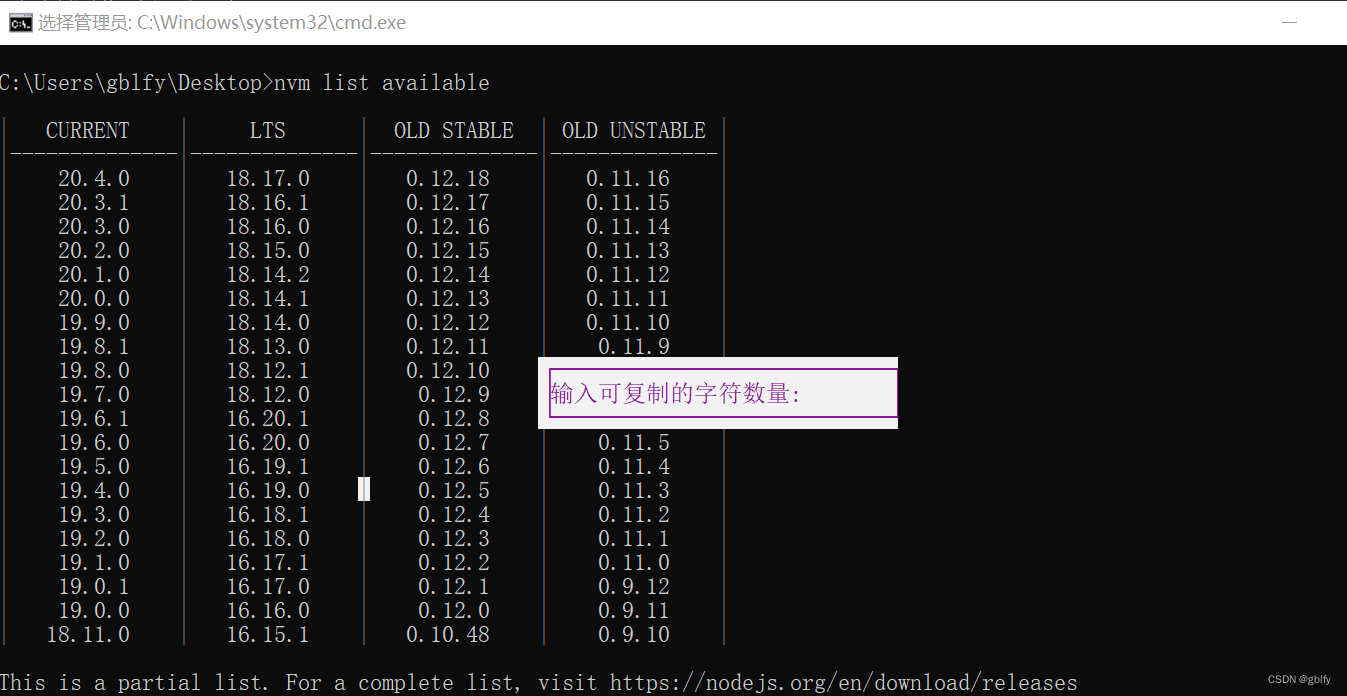This screenshot has width=1347, height=696.
Task: Select old stable version 0.12.18
Action: coord(448,179)
